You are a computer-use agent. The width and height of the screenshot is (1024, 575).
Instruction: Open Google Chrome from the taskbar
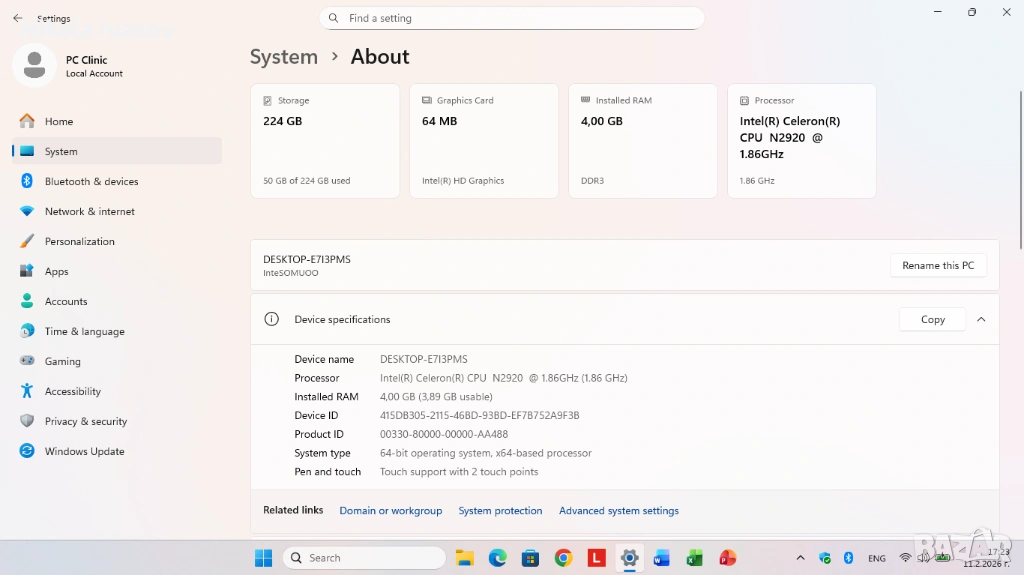click(x=563, y=558)
